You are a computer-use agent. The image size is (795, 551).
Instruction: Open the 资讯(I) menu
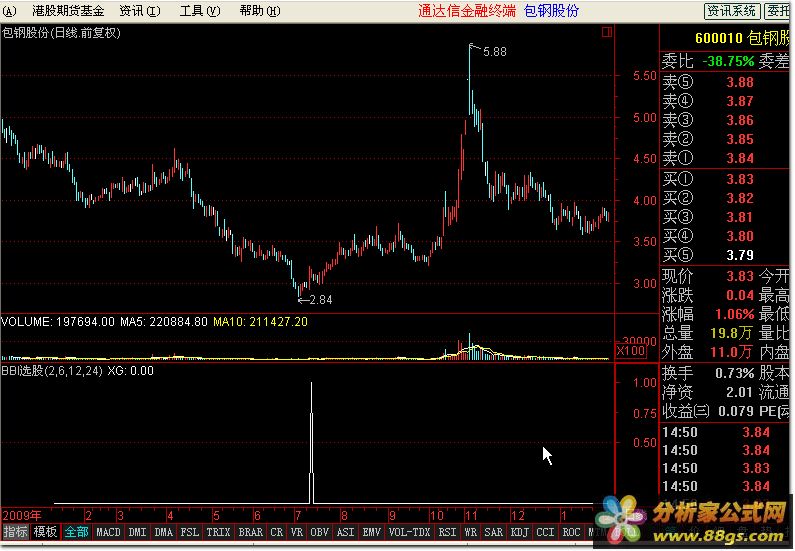pyautogui.click(x=140, y=11)
